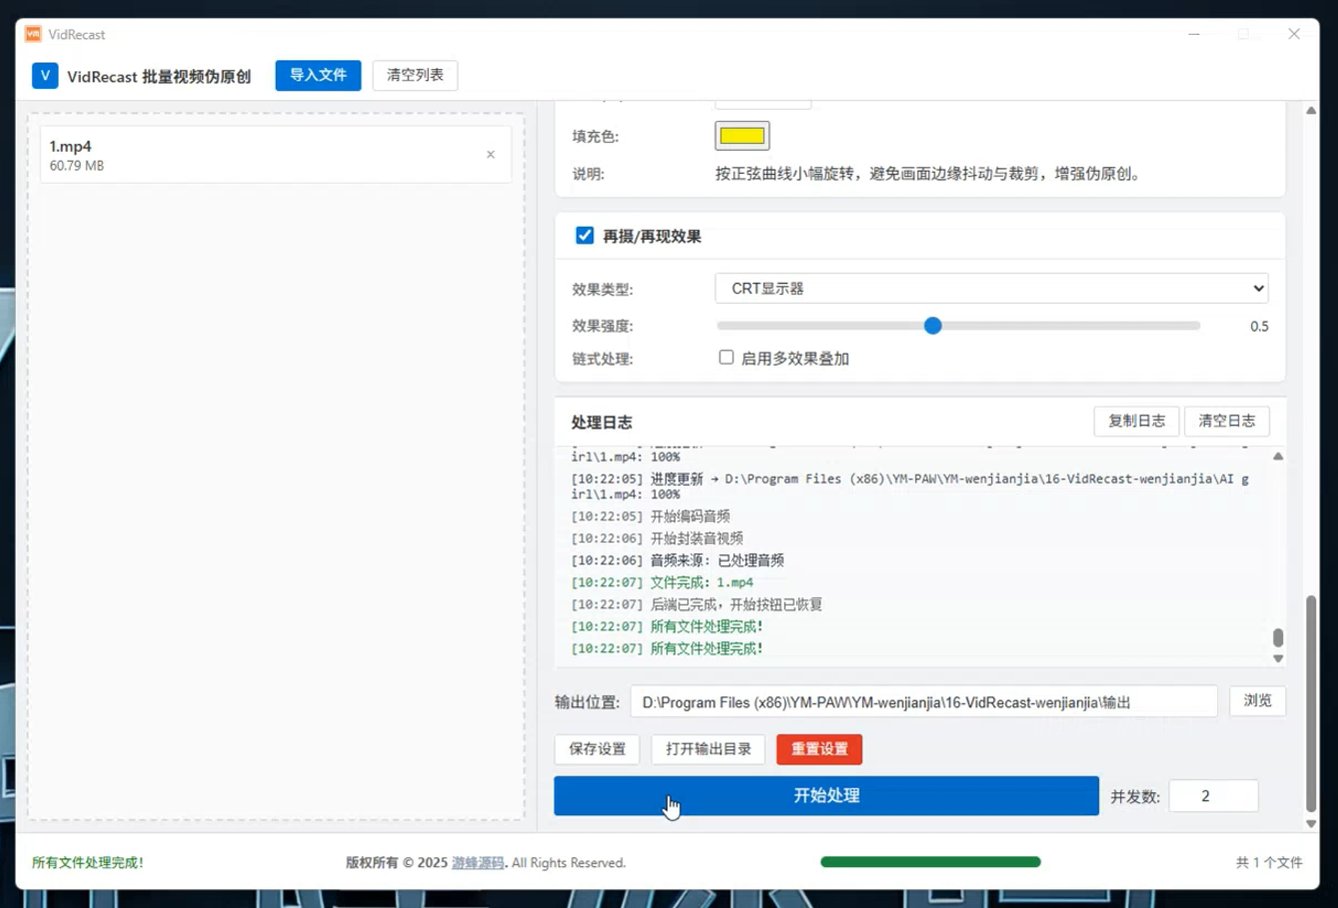Click the green progress bar

930,862
